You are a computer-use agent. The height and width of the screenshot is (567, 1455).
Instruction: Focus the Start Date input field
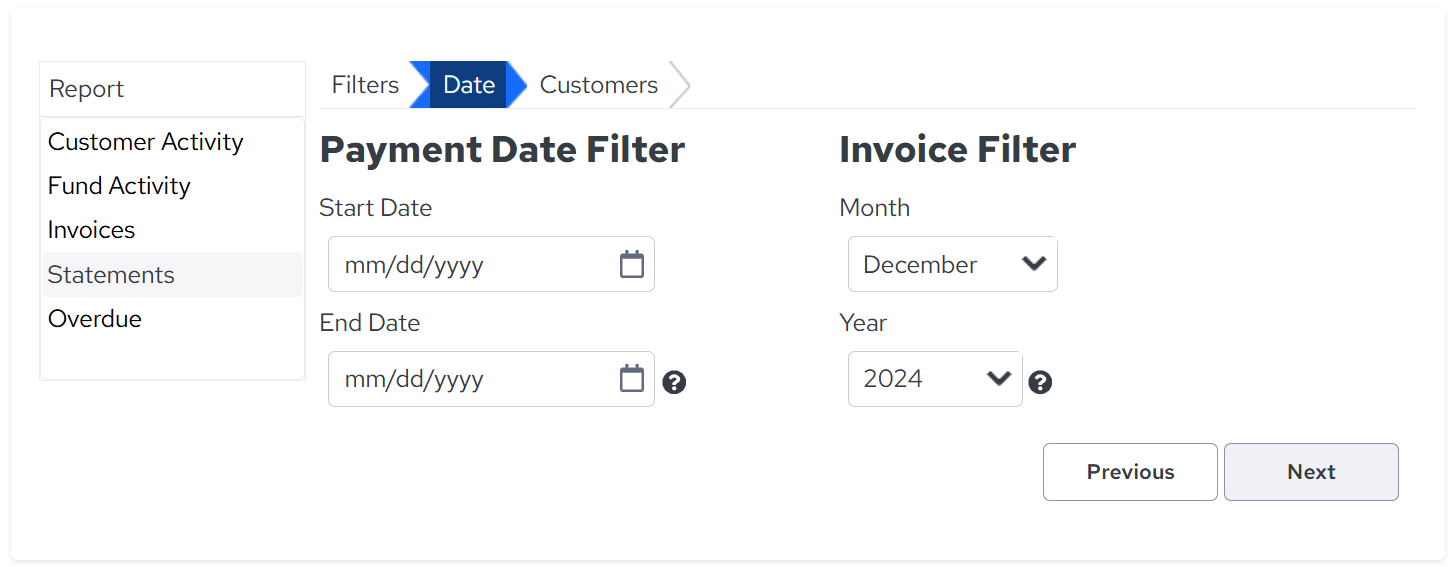point(491,264)
